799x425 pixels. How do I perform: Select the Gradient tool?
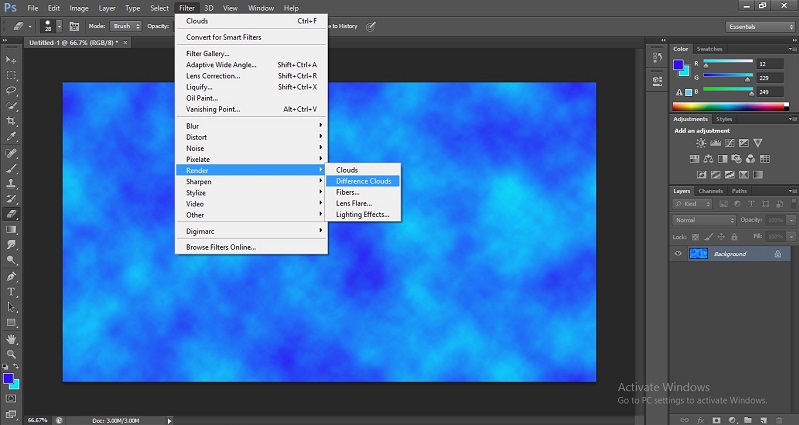pyautogui.click(x=11, y=230)
